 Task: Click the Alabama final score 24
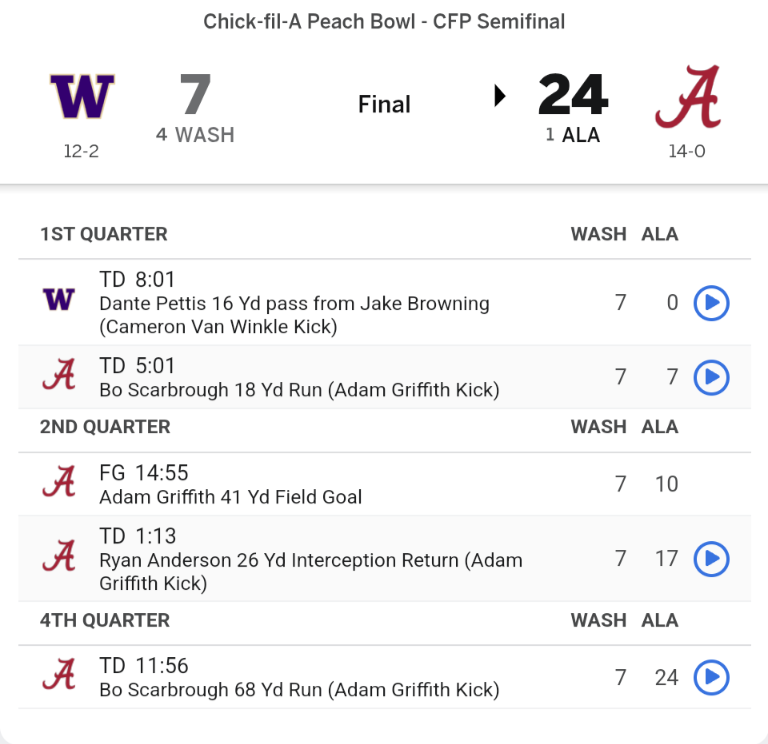[x=573, y=96]
